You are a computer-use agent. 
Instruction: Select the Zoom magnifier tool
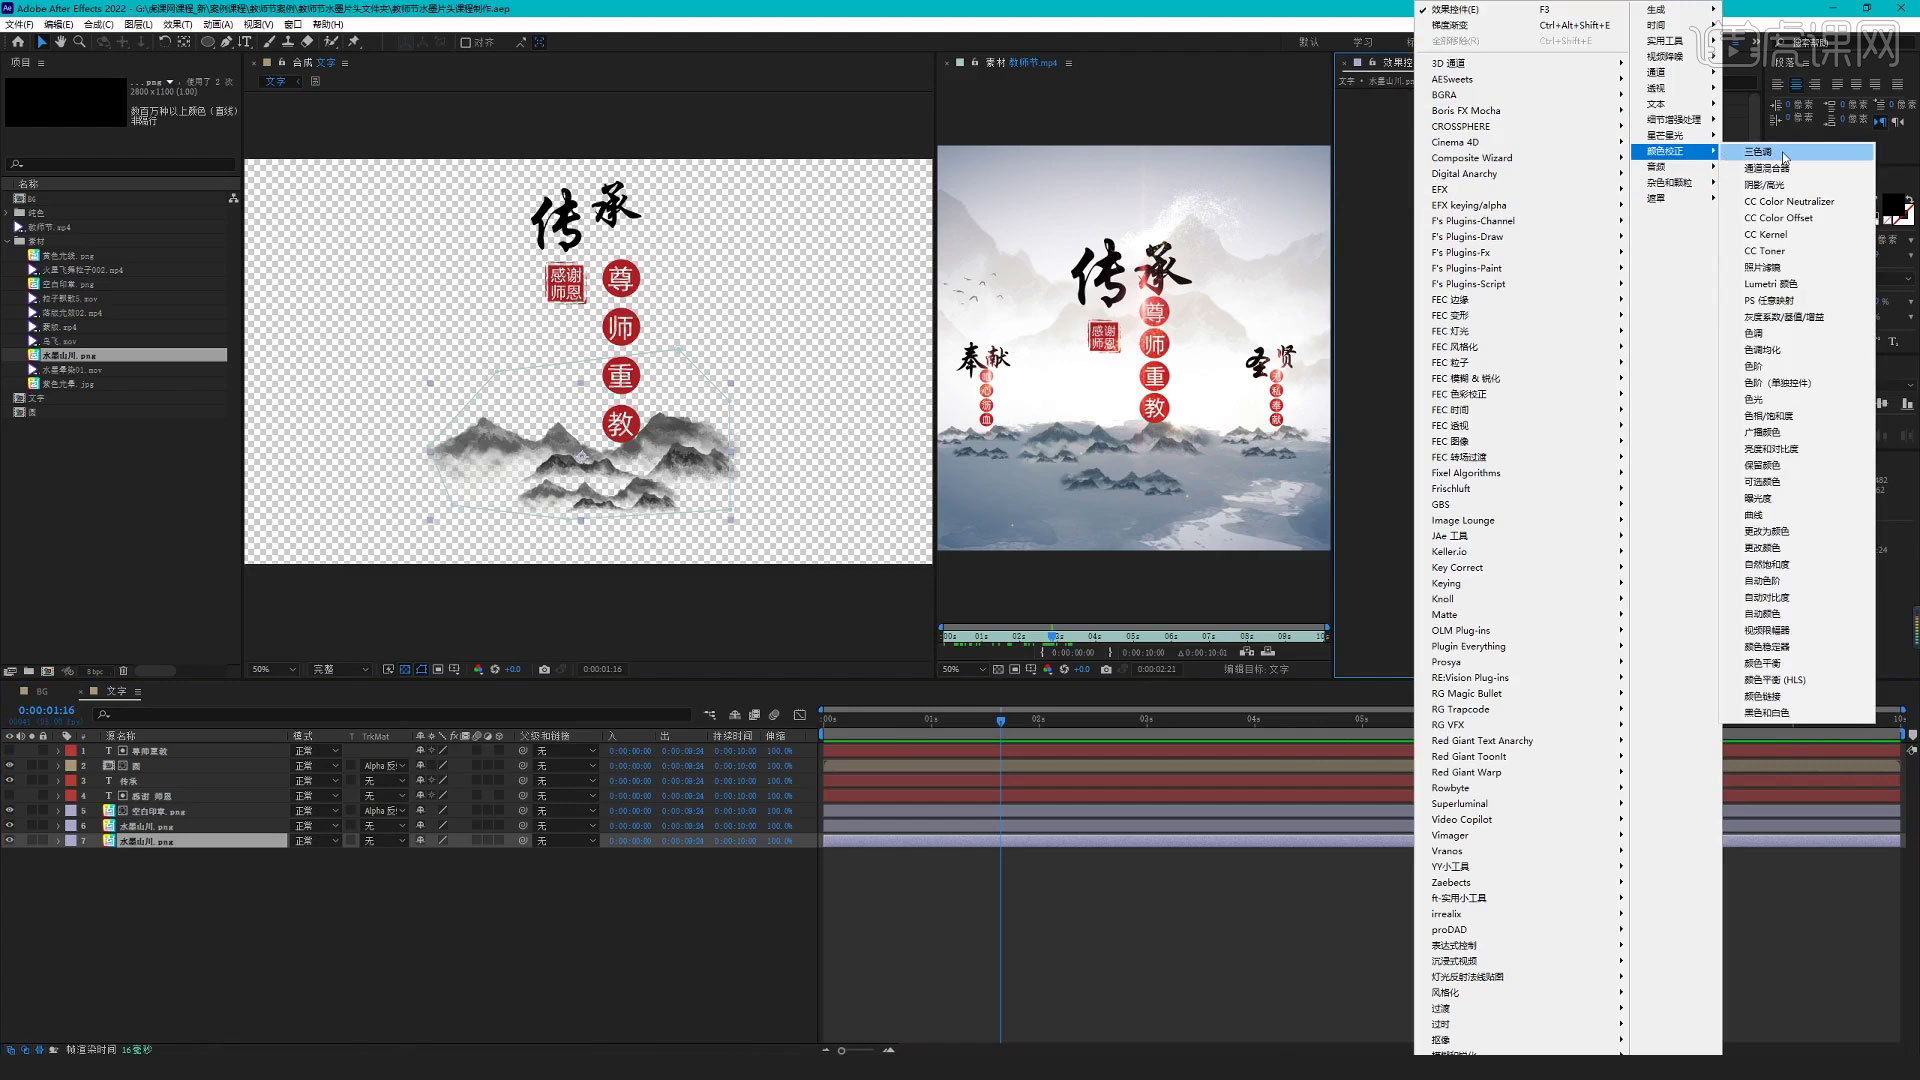tap(80, 42)
